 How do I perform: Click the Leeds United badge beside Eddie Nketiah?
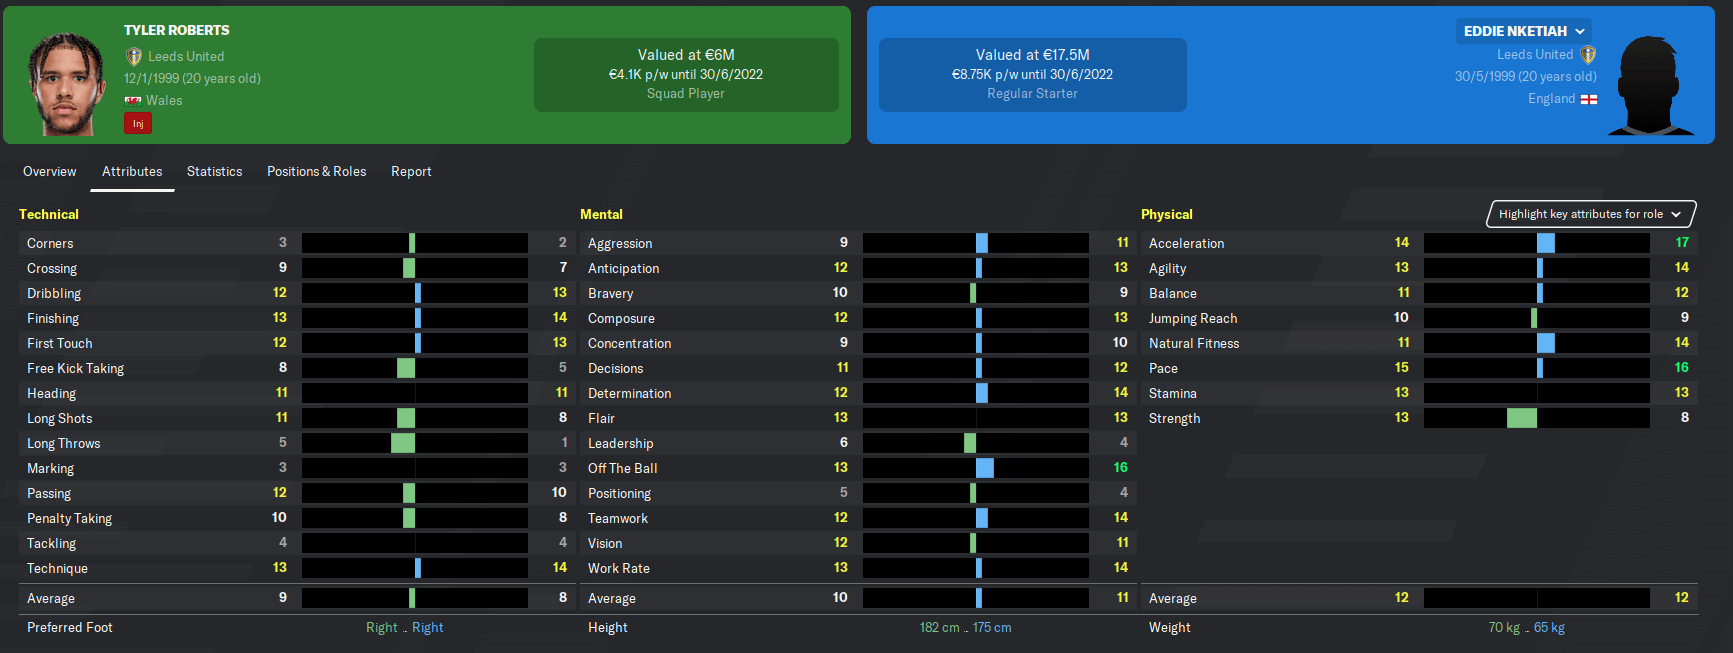coord(1588,55)
